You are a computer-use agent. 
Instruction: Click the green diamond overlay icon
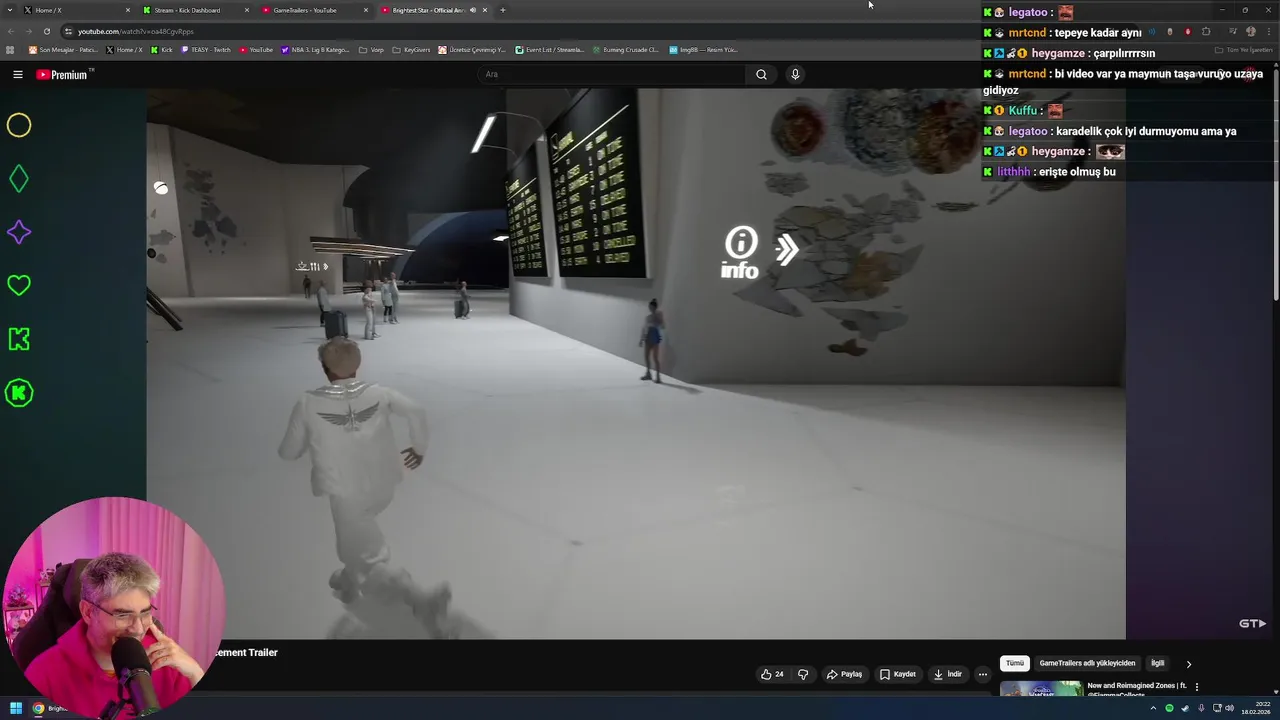pyautogui.click(x=19, y=179)
